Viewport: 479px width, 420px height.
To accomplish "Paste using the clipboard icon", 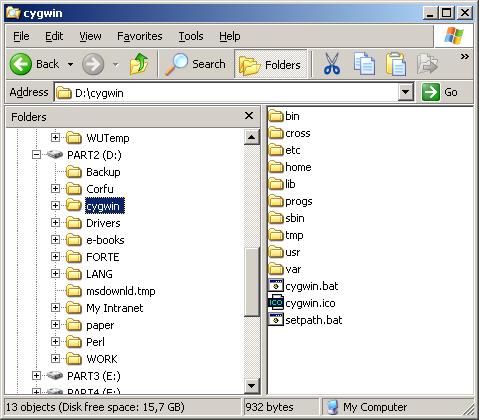I will click(x=396, y=64).
